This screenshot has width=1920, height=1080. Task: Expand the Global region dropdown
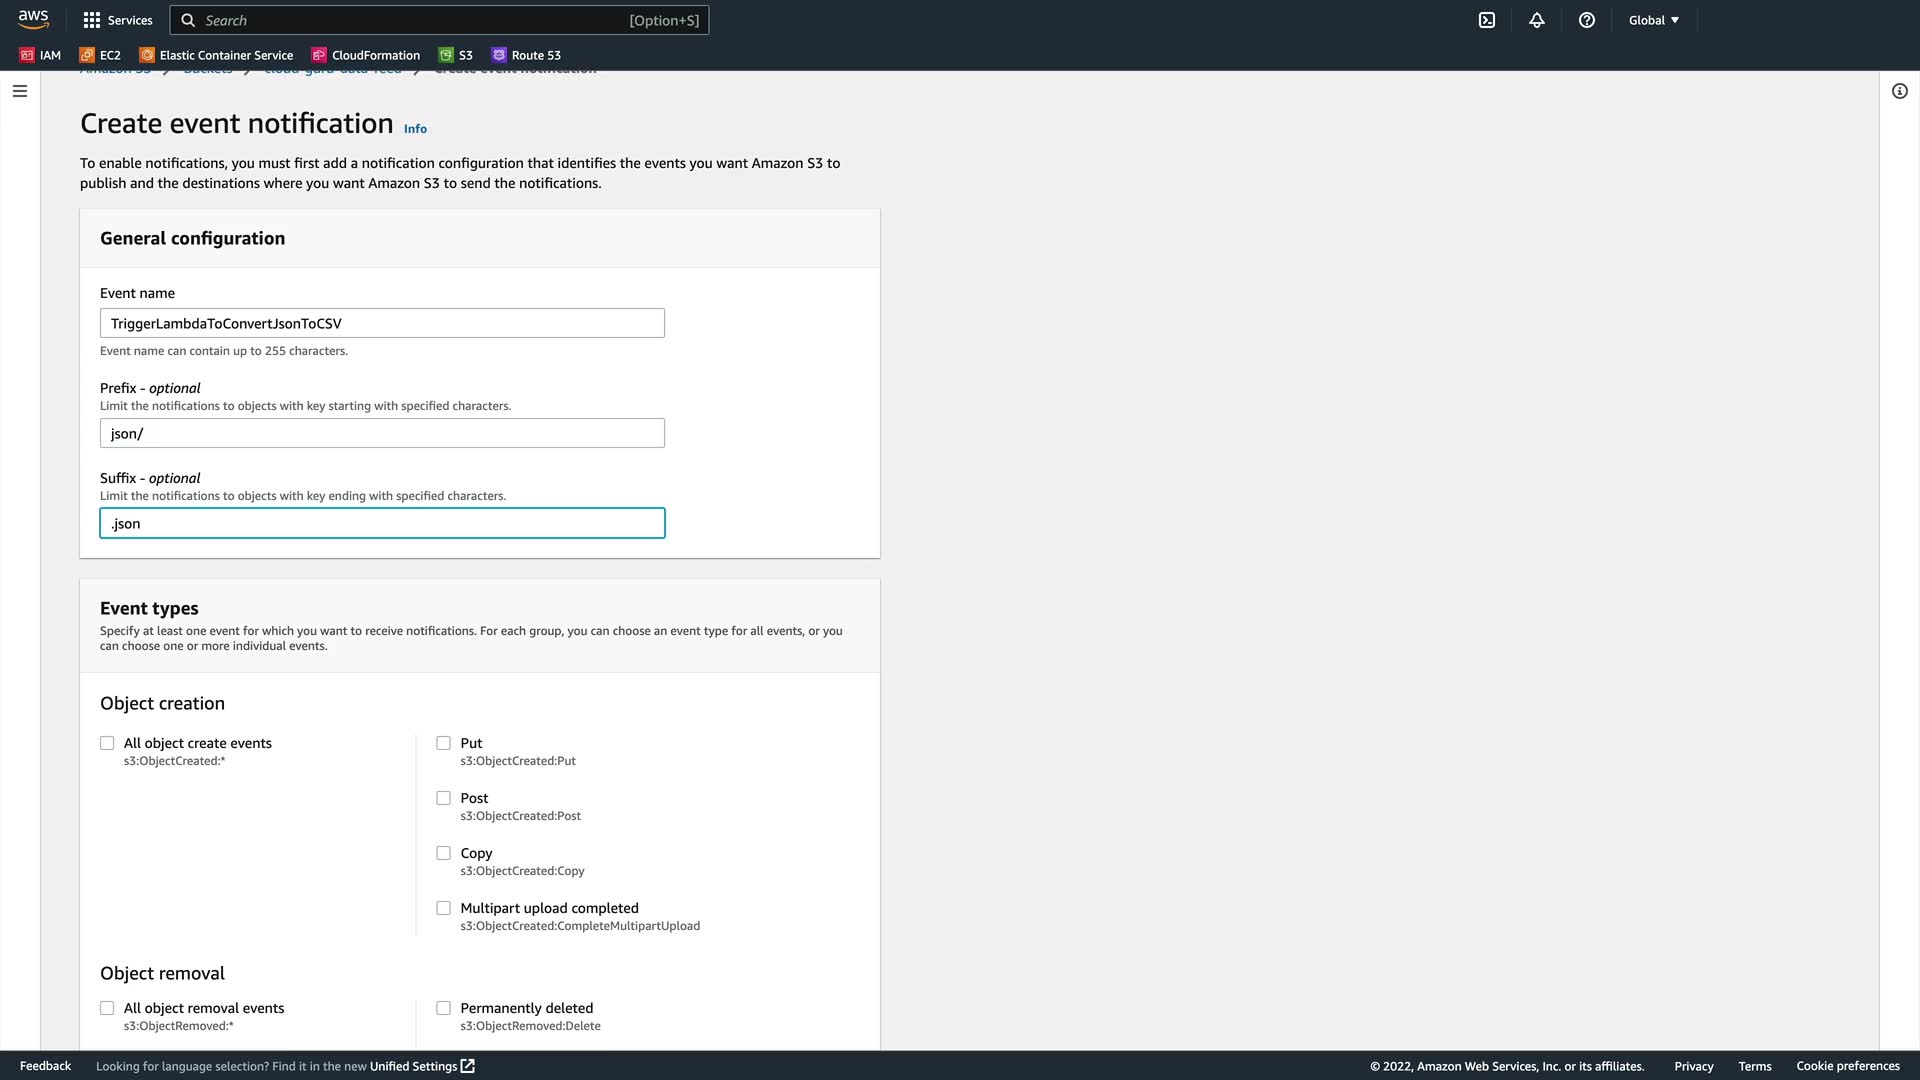(1653, 20)
